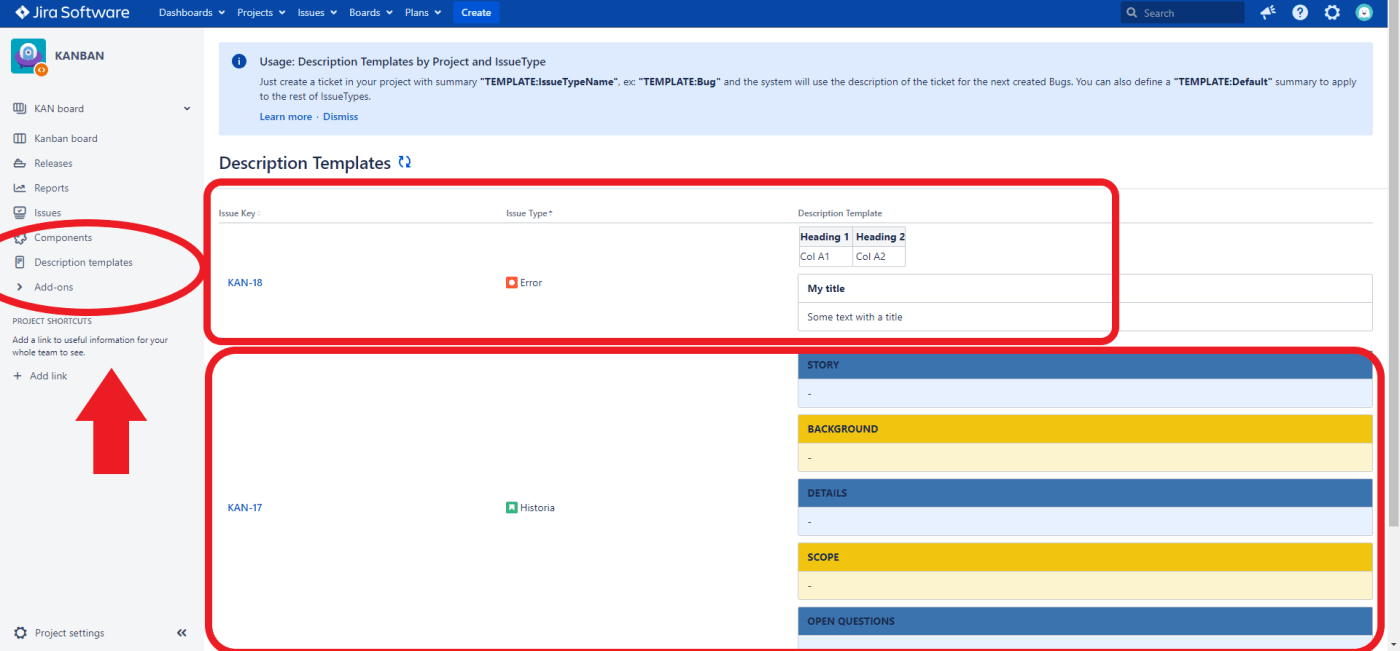
Task: Open the Issues menu in top navigation
Action: [x=317, y=13]
